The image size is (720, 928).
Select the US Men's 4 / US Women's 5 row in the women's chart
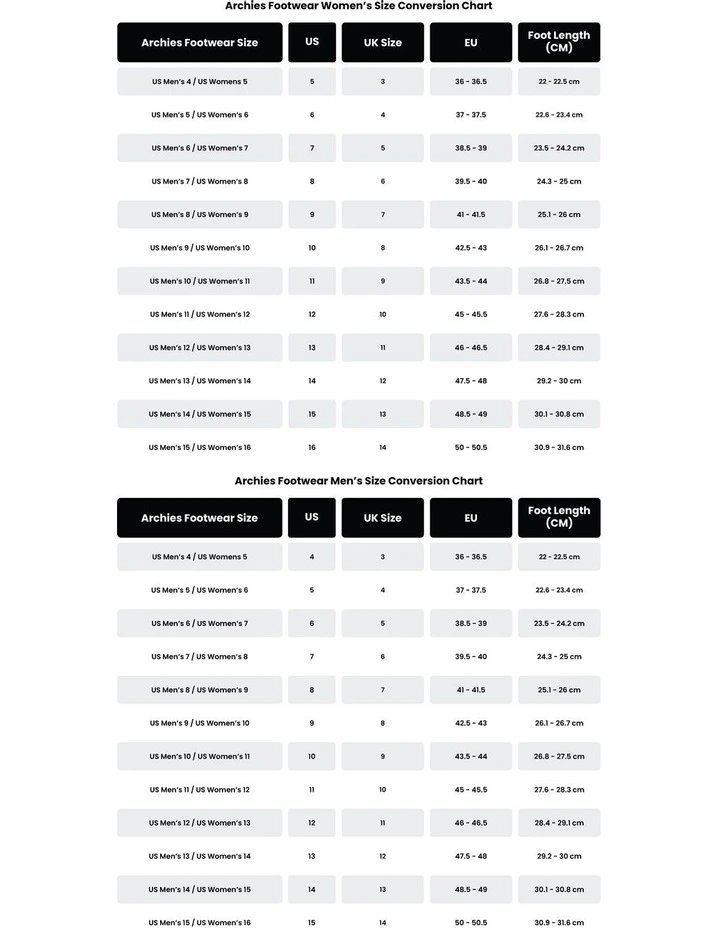tap(200, 82)
